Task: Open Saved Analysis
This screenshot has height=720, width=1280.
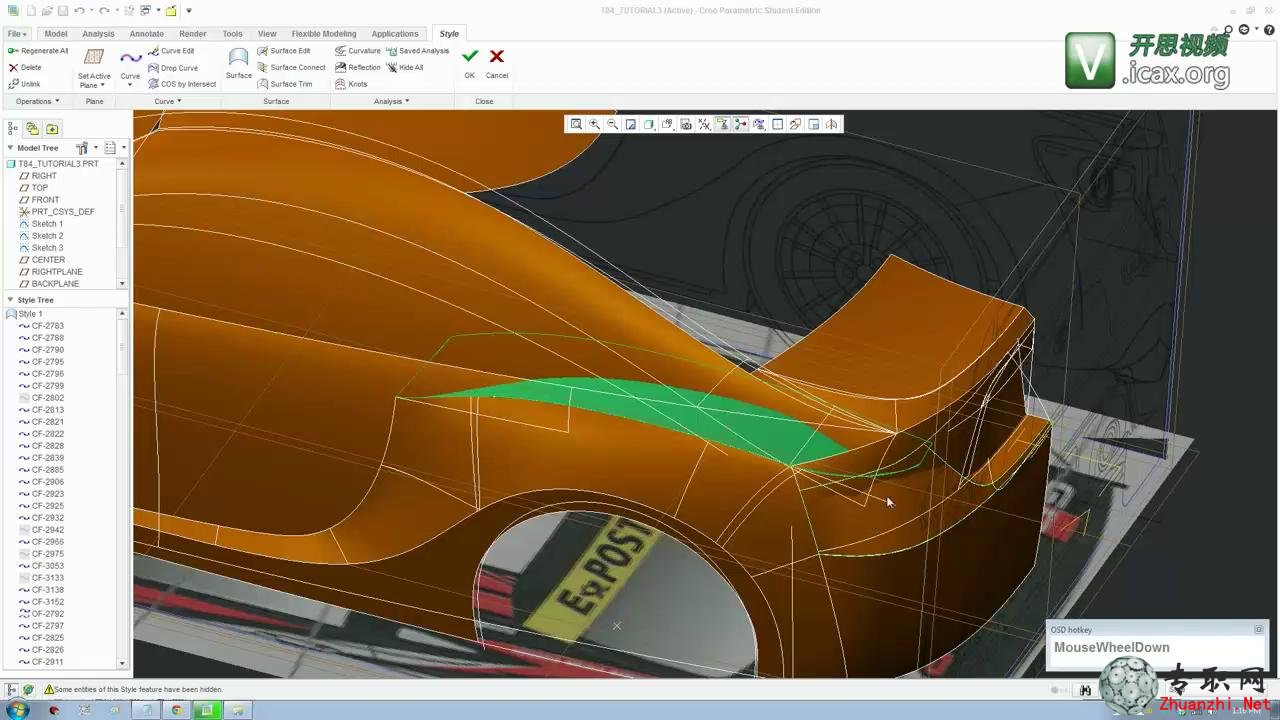Action: pyautogui.click(x=418, y=51)
